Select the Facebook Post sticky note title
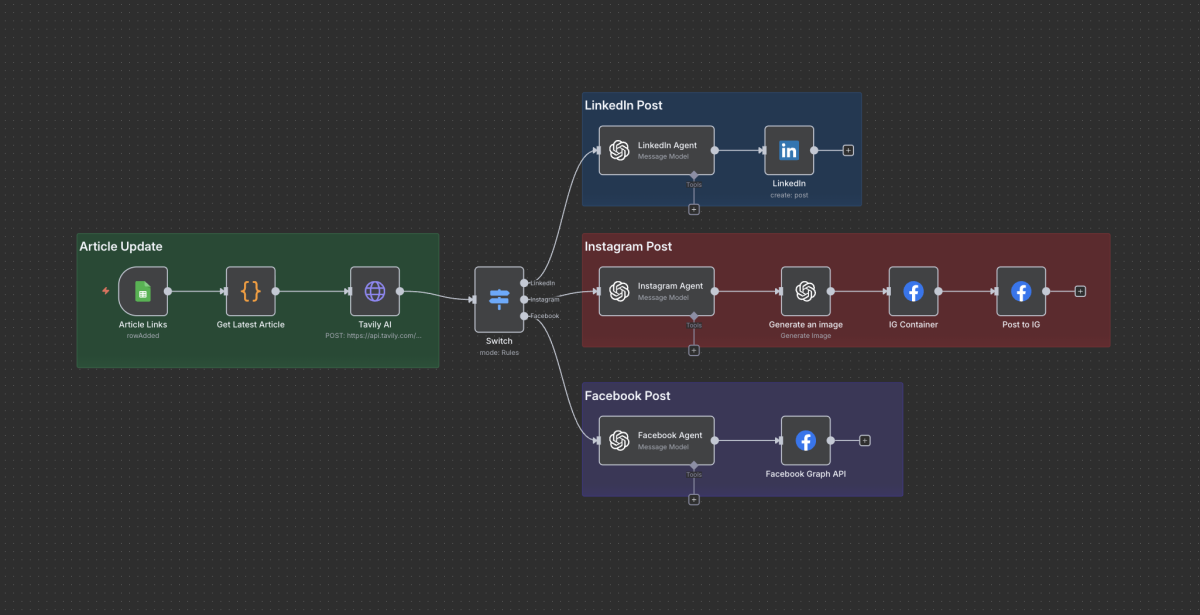 tap(628, 396)
